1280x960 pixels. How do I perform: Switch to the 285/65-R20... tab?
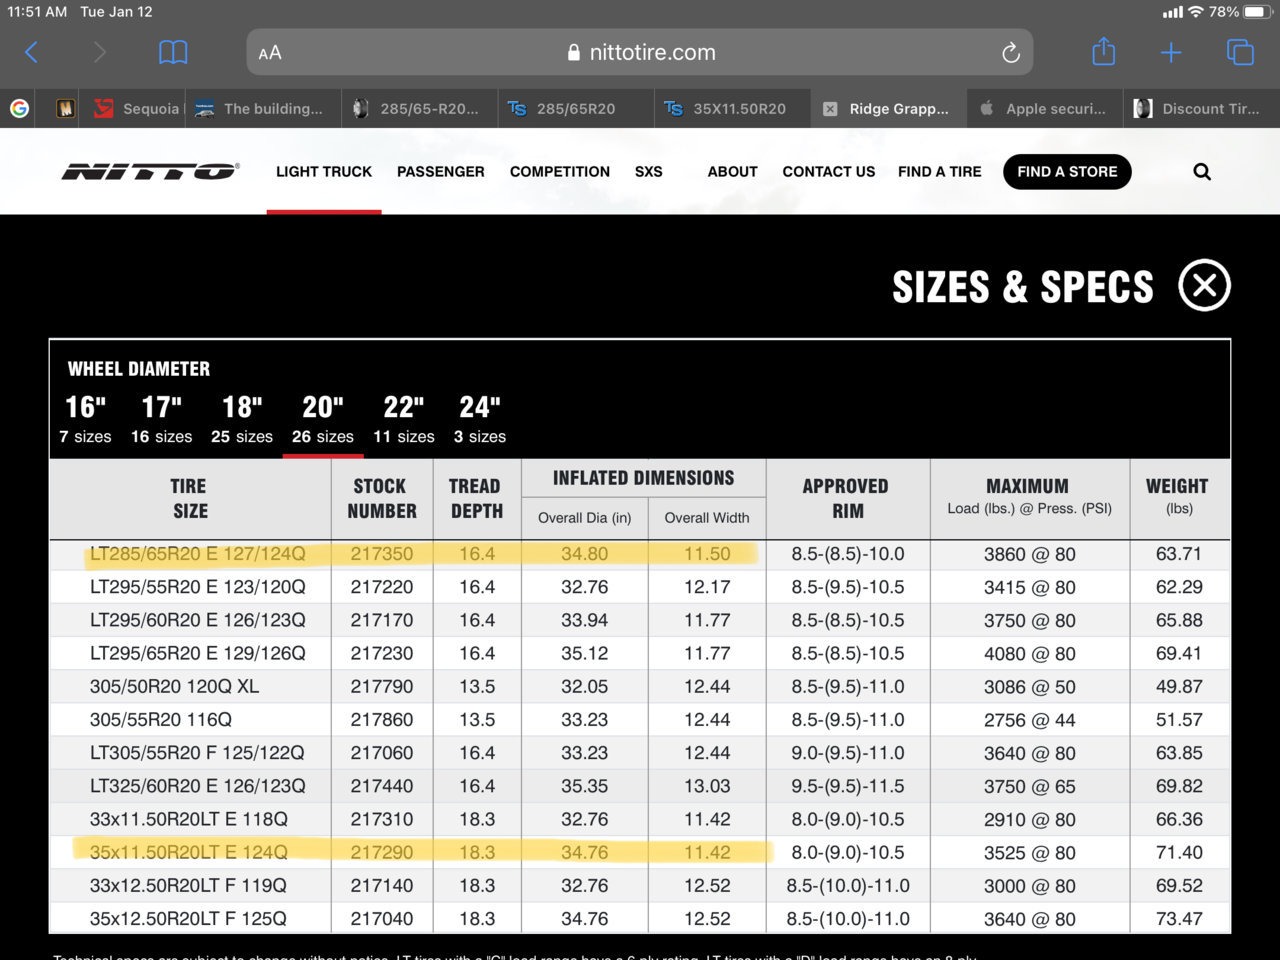[x=420, y=108]
